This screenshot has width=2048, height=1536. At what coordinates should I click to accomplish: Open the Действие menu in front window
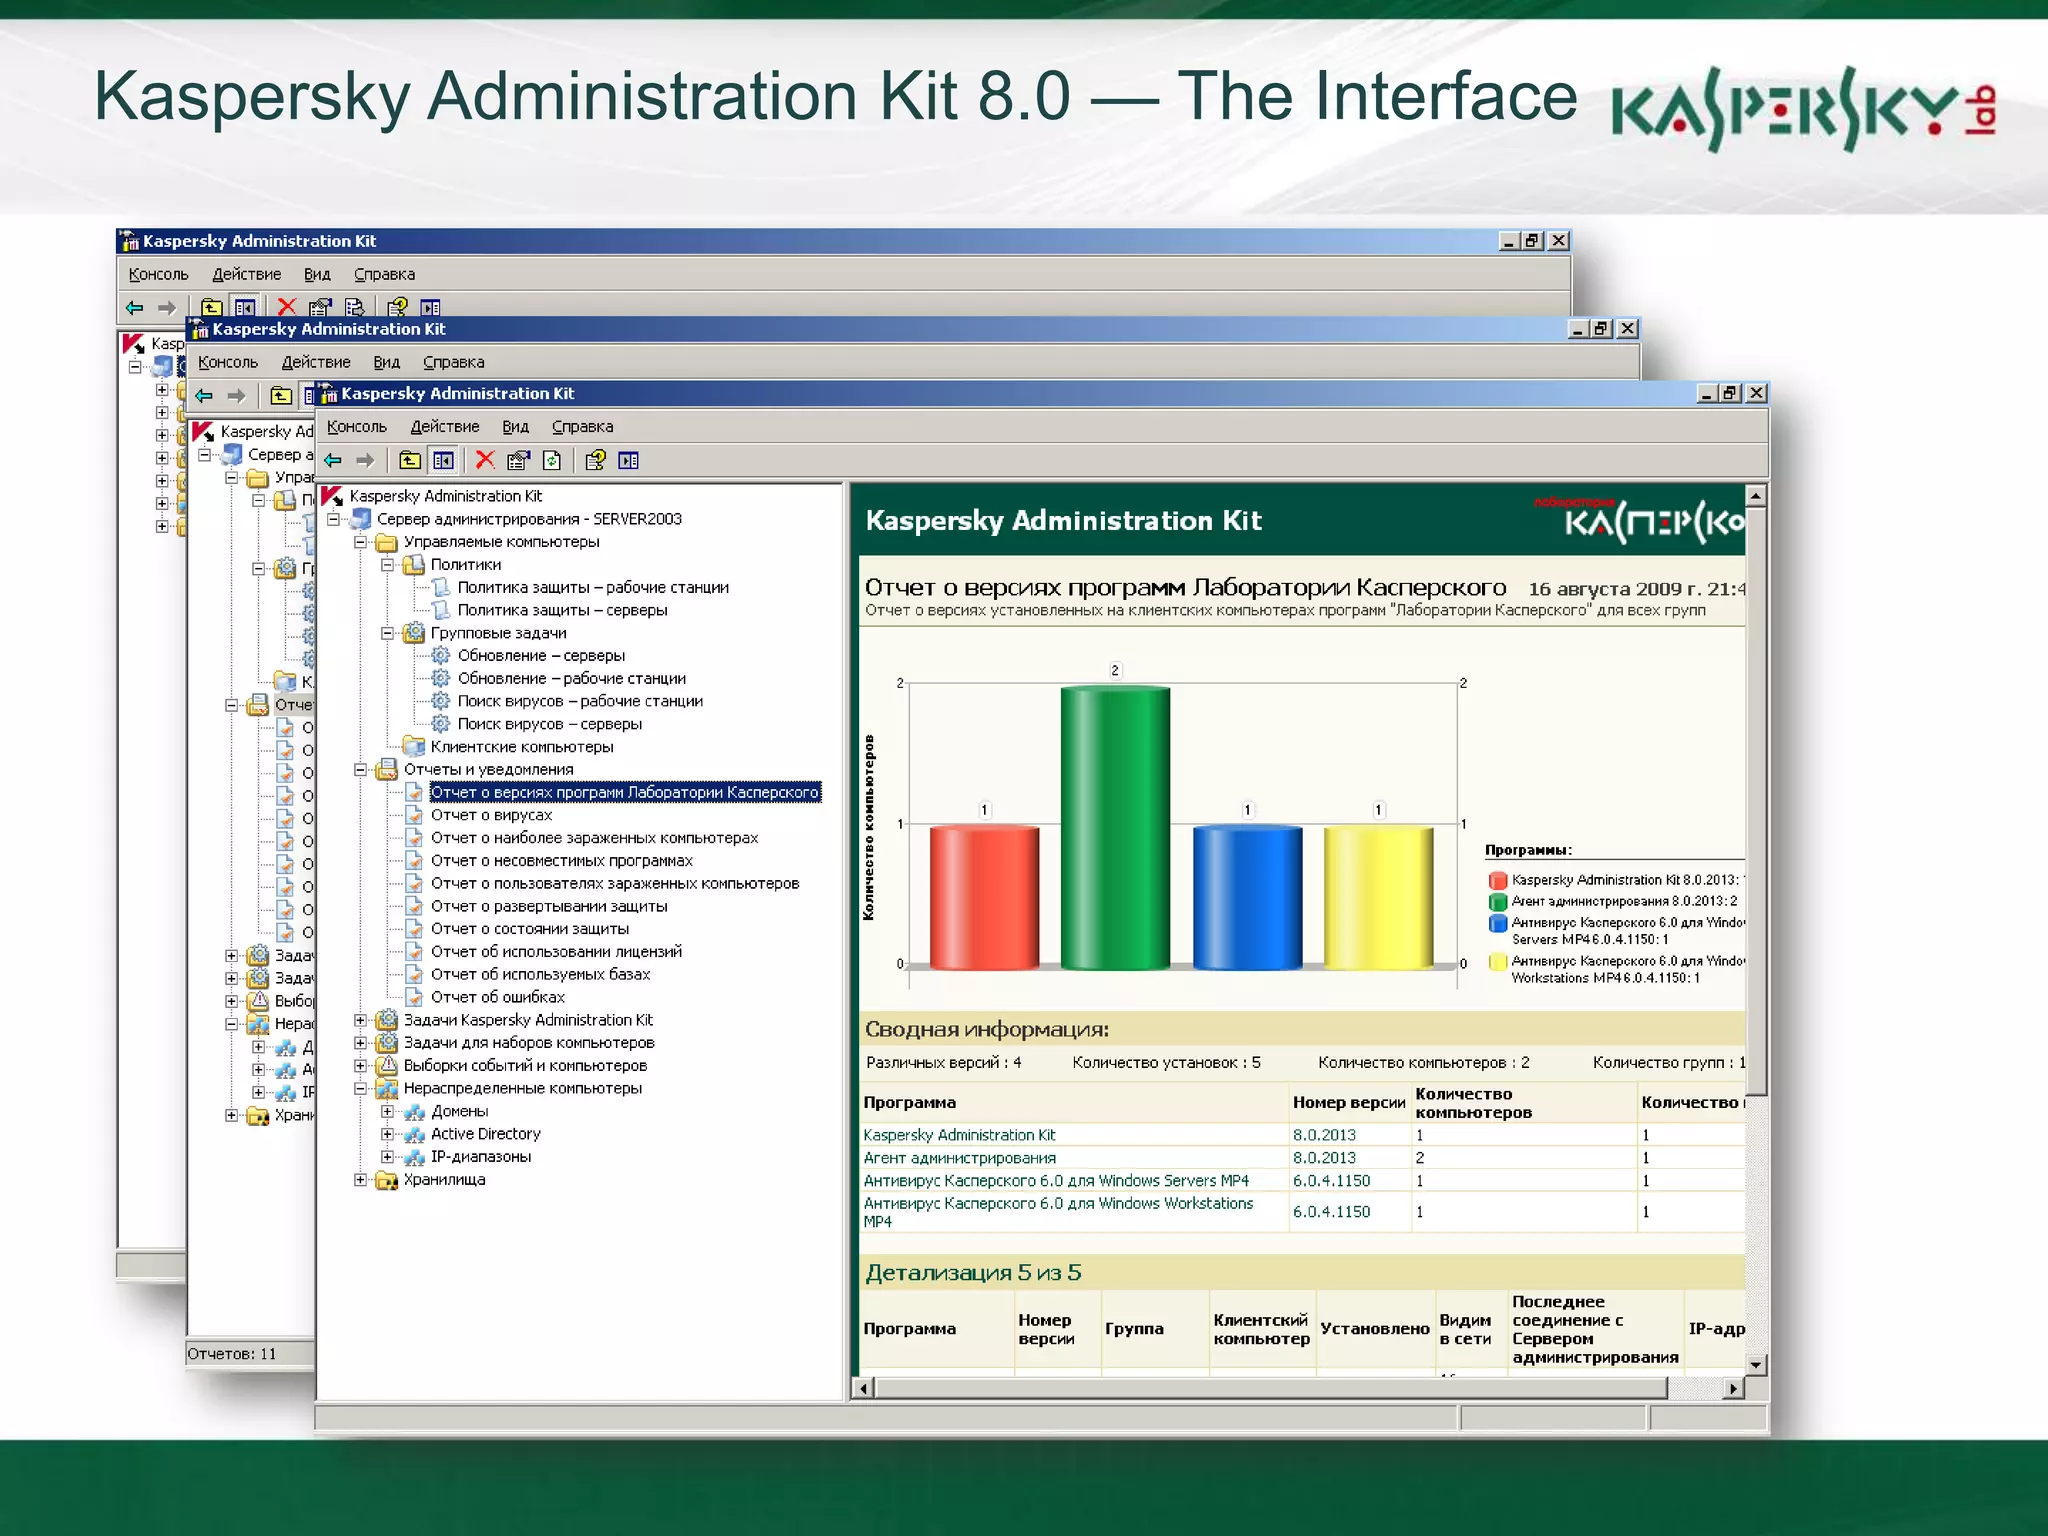[445, 427]
